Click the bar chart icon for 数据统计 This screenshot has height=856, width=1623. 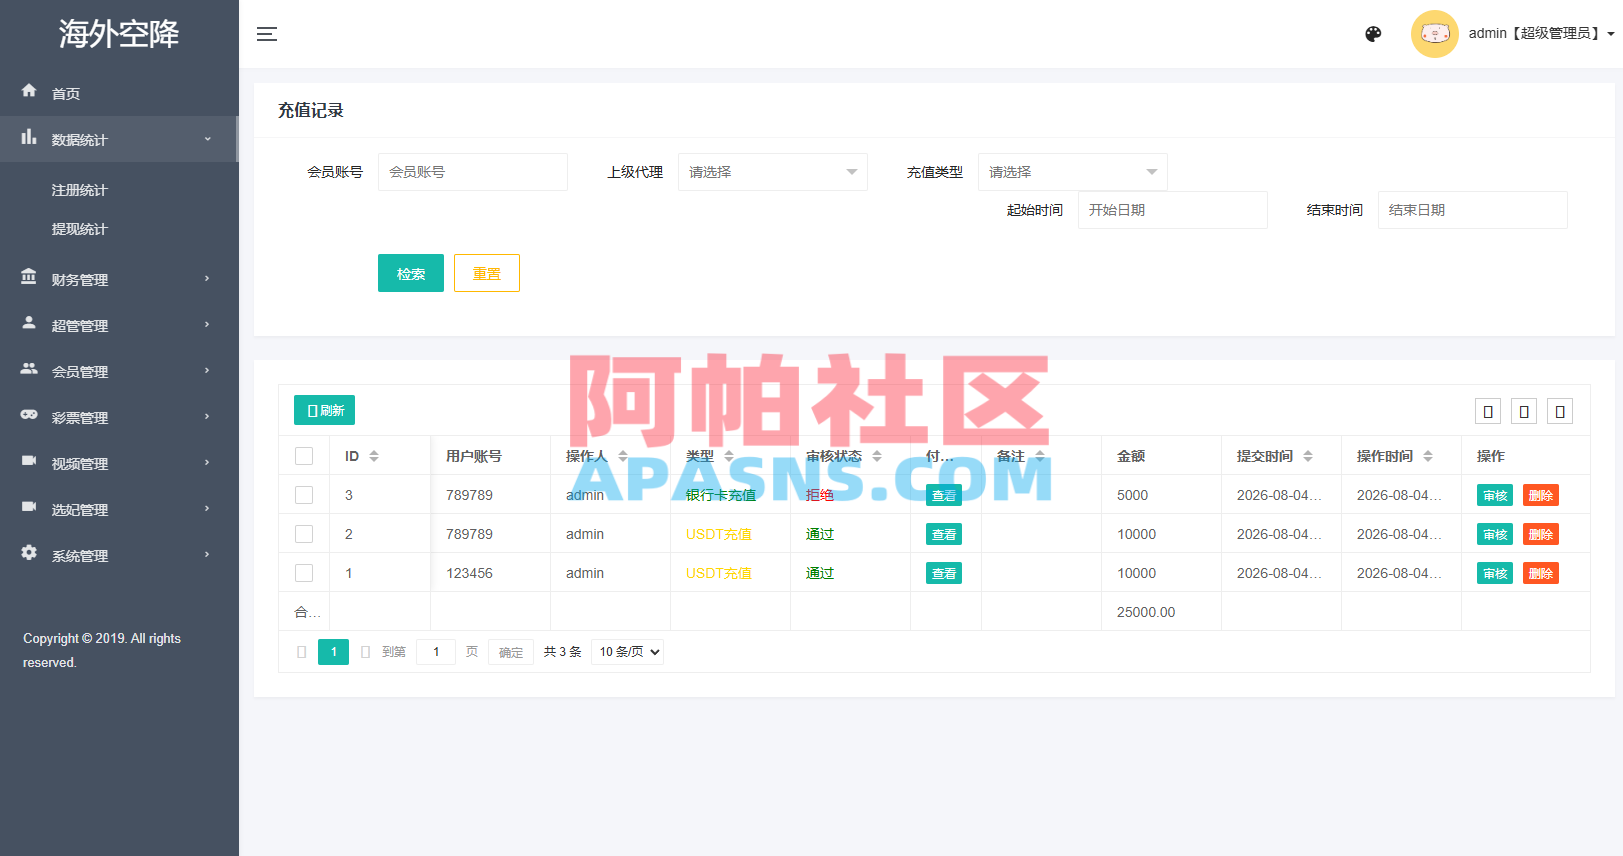click(29, 137)
